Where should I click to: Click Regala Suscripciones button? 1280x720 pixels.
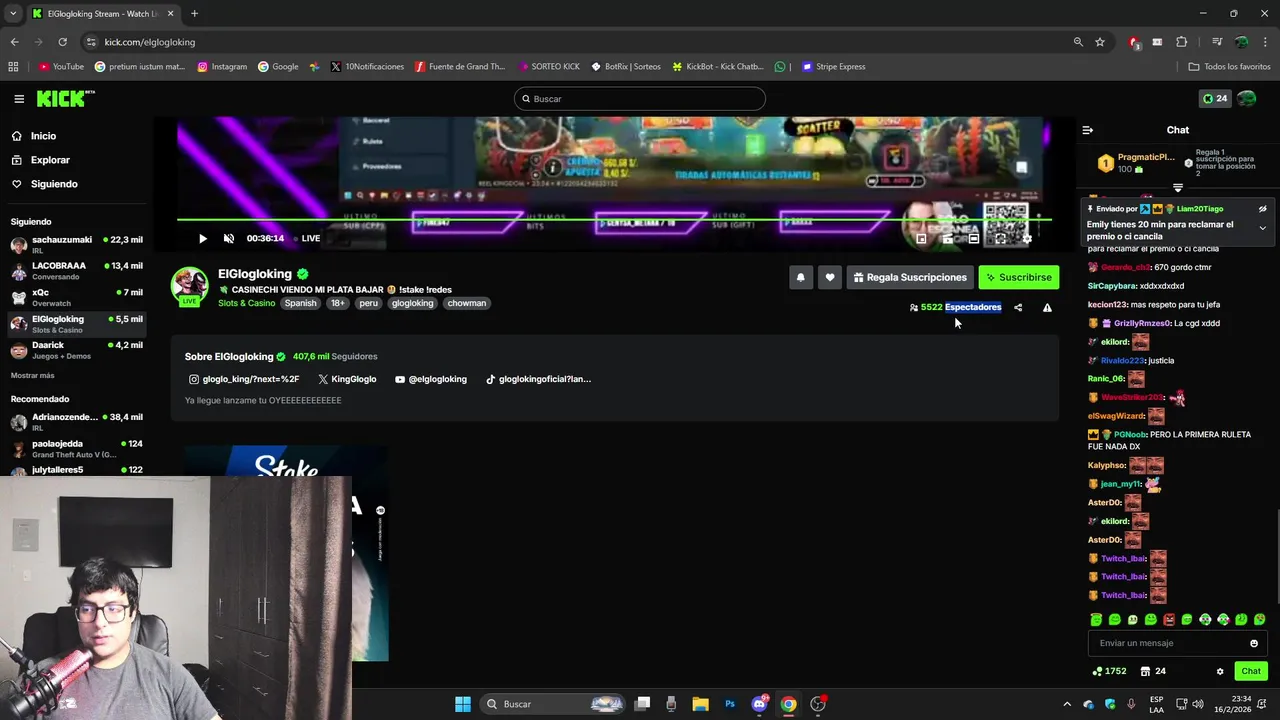tap(910, 277)
